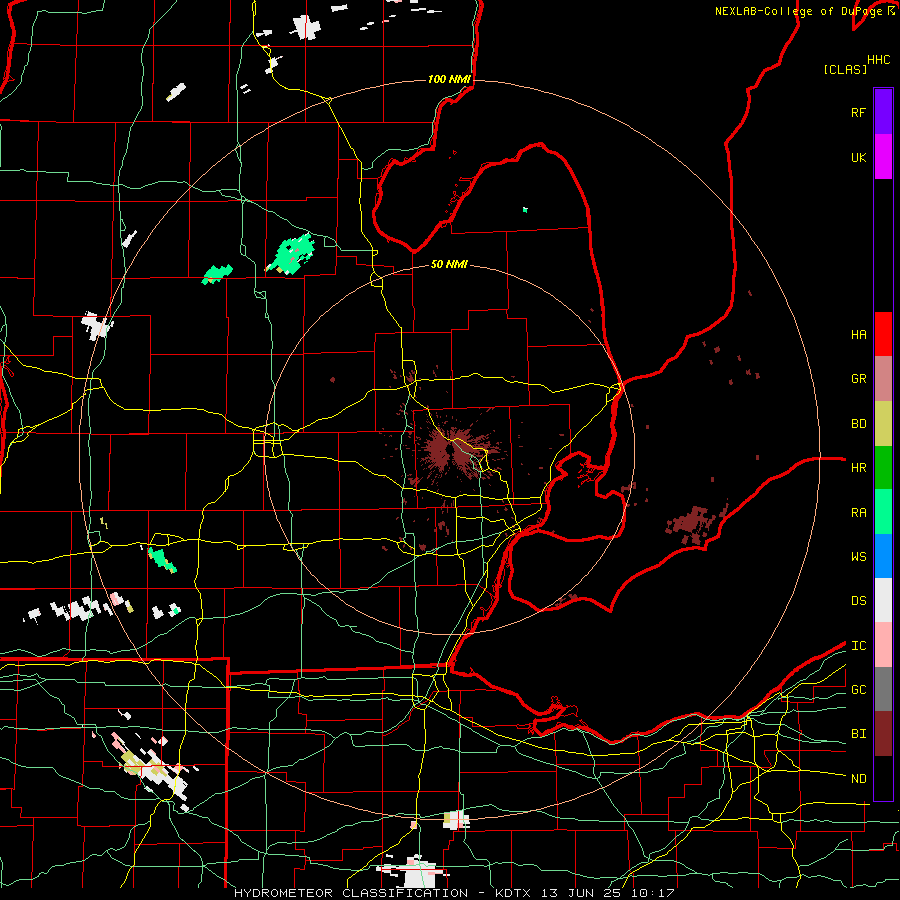Click the GC legend label
The height and width of the screenshot is (900, 900).
858,690
